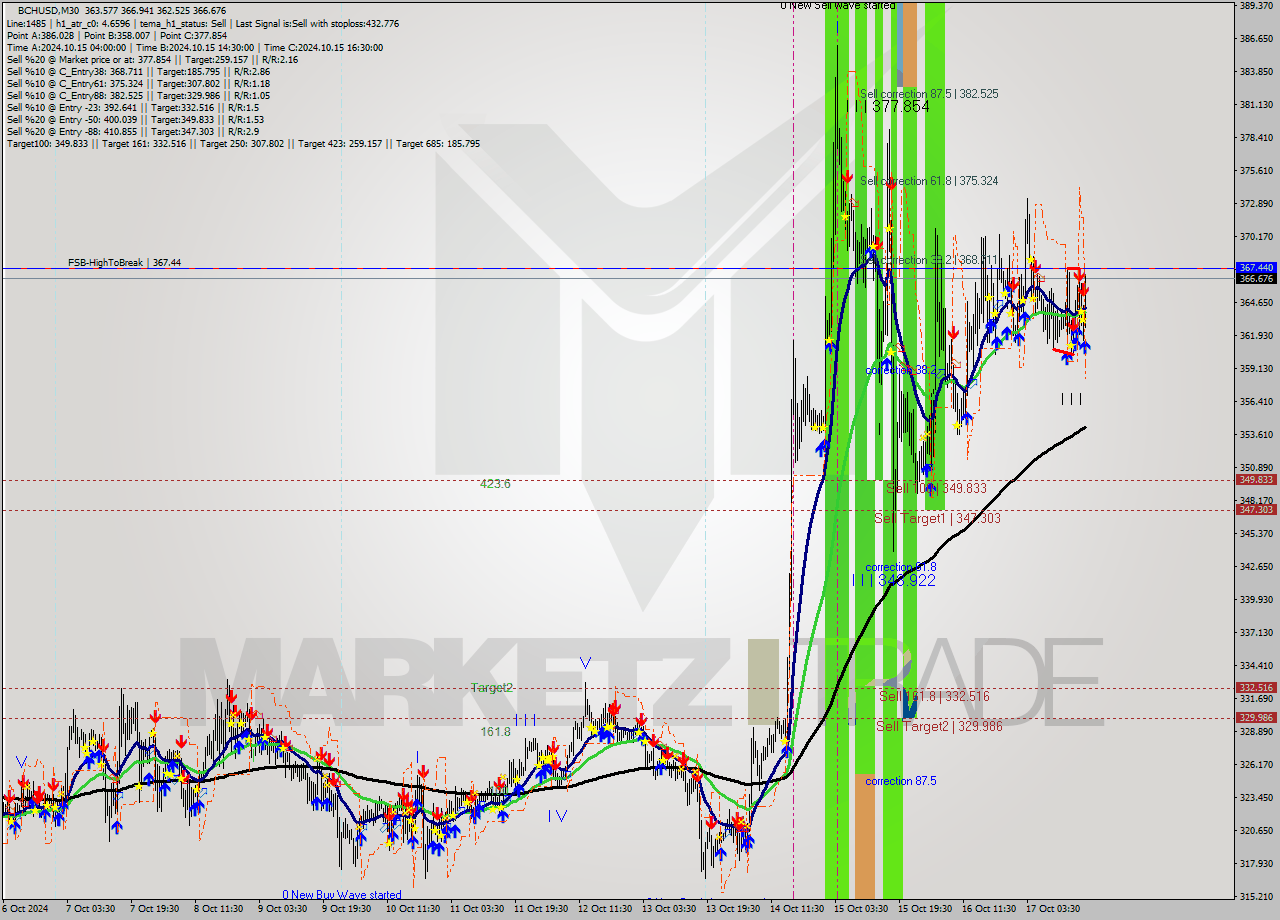Click the '17 Oct 03:30' time axis label
The width and height of the screenshot is (1280, 920).
point(1053,909)
